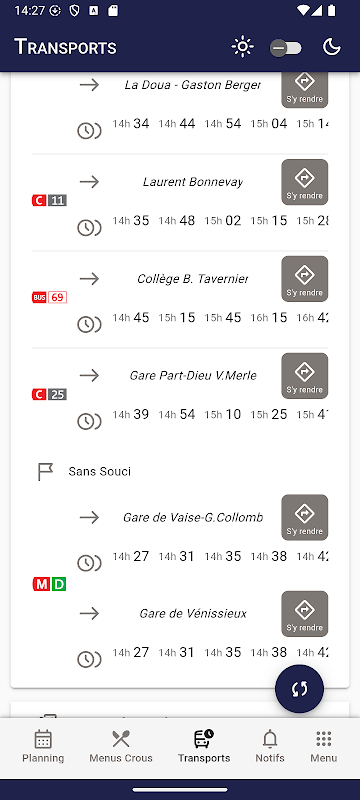The image size is (360, 800).
Task: Toggle the dark mode switch
Action: click(286, 48)
